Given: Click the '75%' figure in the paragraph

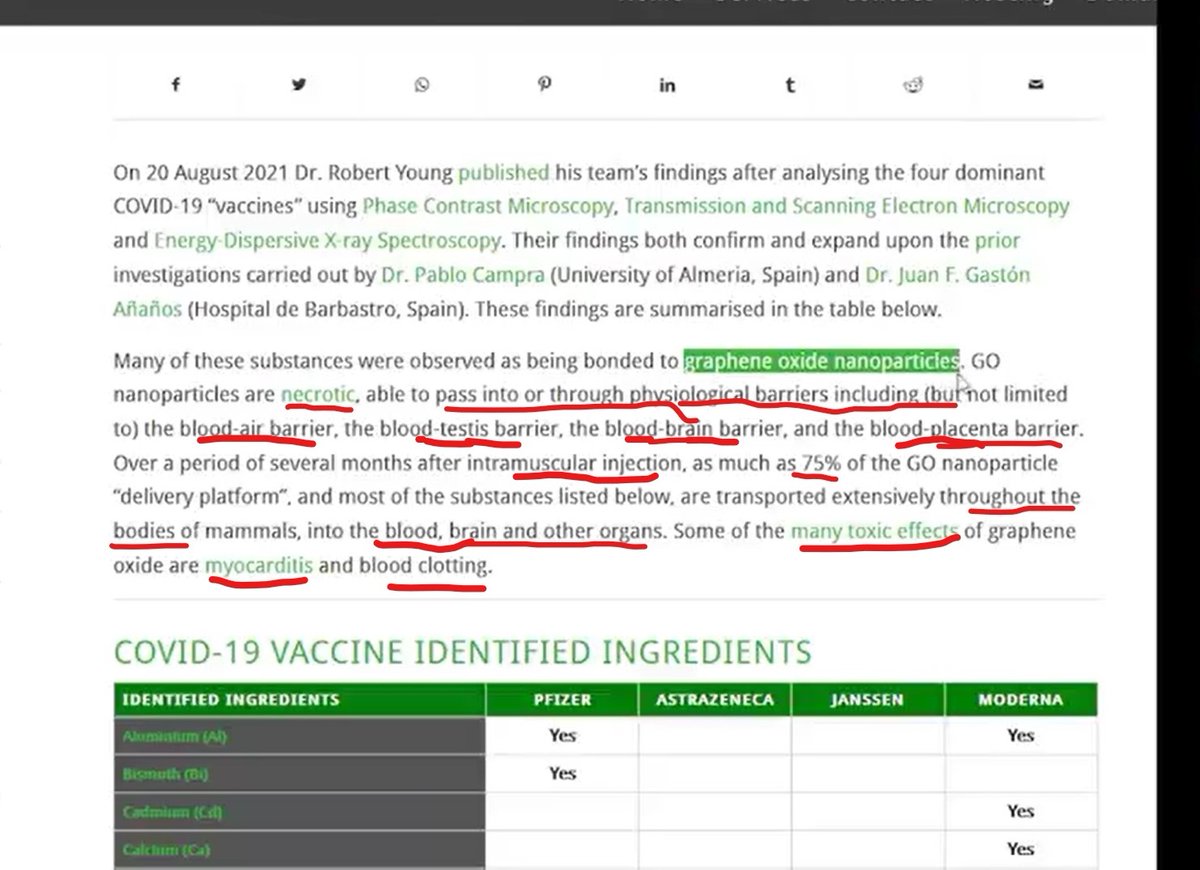Looking at the screenshot, I should pyautogui.click(x=820, y=463).
